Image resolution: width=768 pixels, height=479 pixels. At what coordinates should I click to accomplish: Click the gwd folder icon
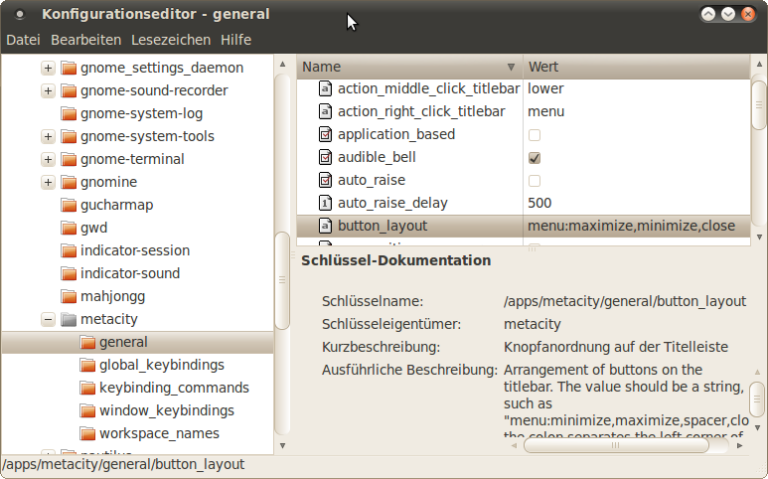[x=69, y=228]
